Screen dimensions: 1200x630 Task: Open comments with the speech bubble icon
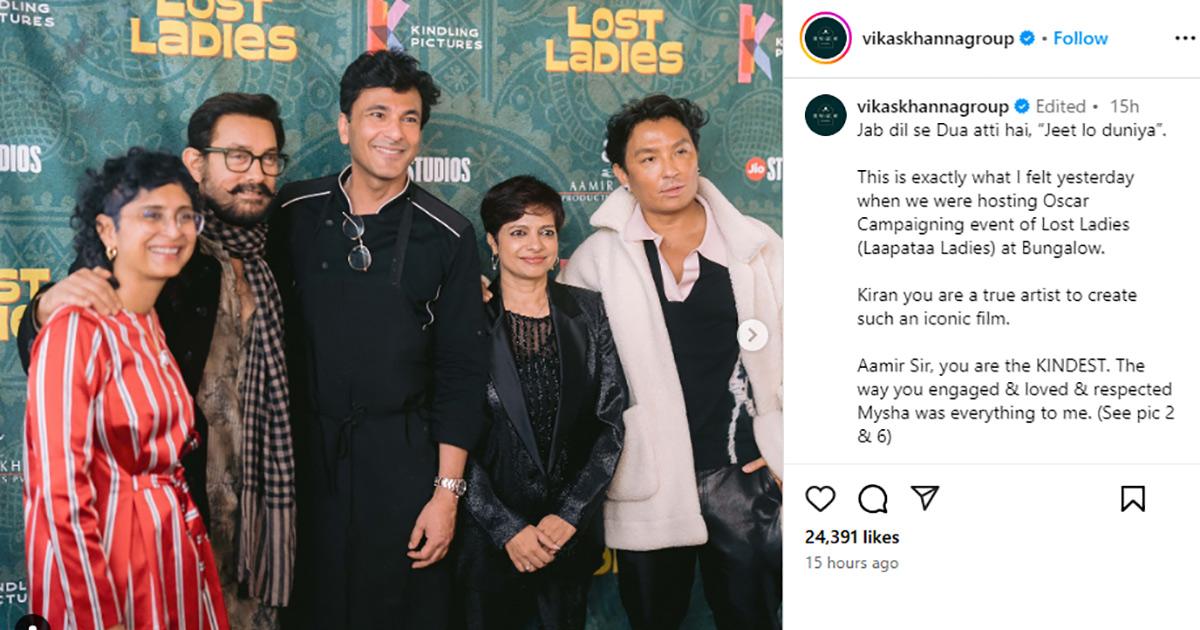pos(873,498)
